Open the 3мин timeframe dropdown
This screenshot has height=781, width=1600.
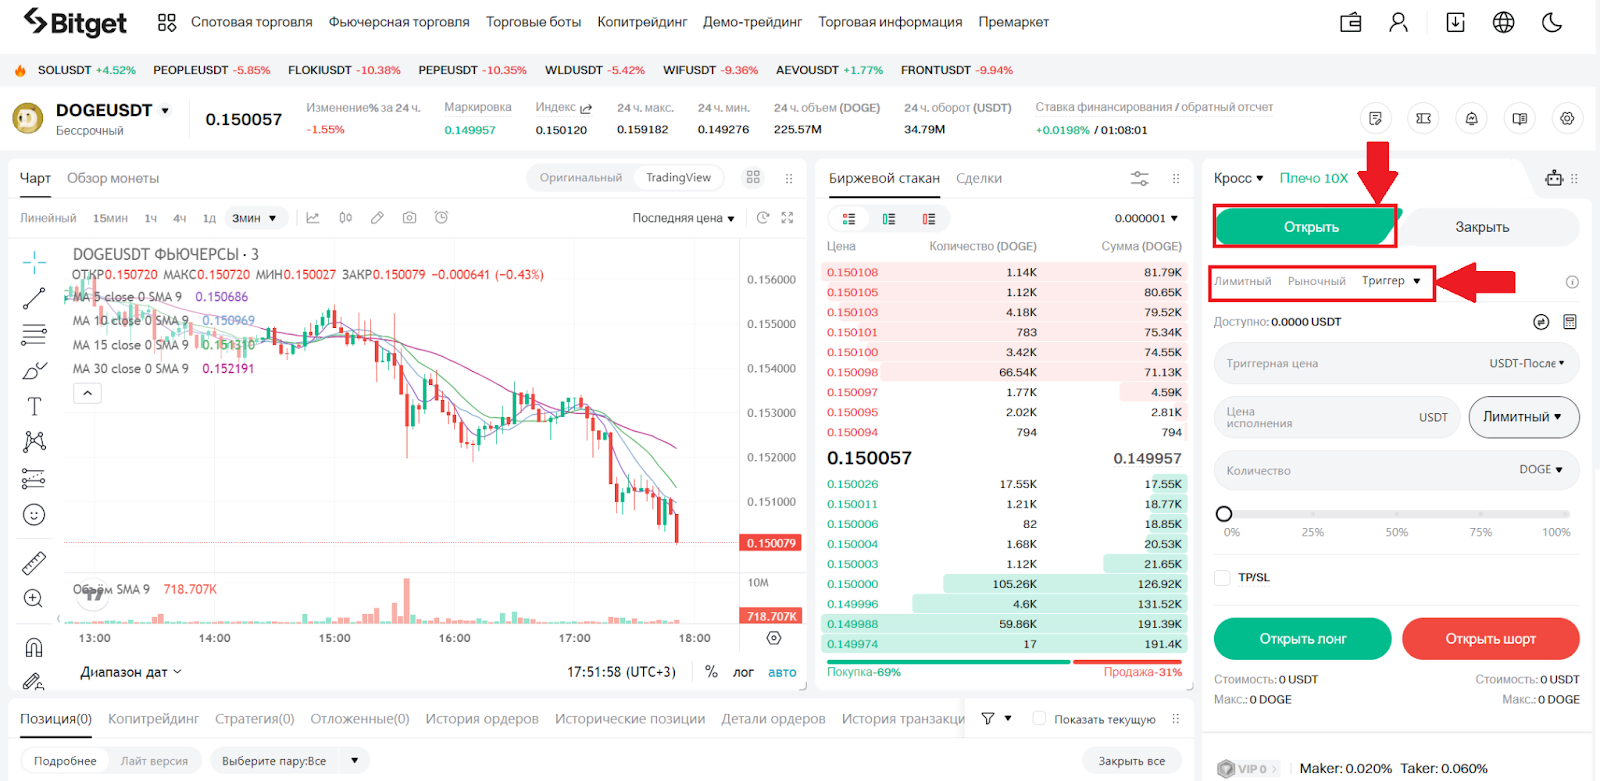pos(255,218)
